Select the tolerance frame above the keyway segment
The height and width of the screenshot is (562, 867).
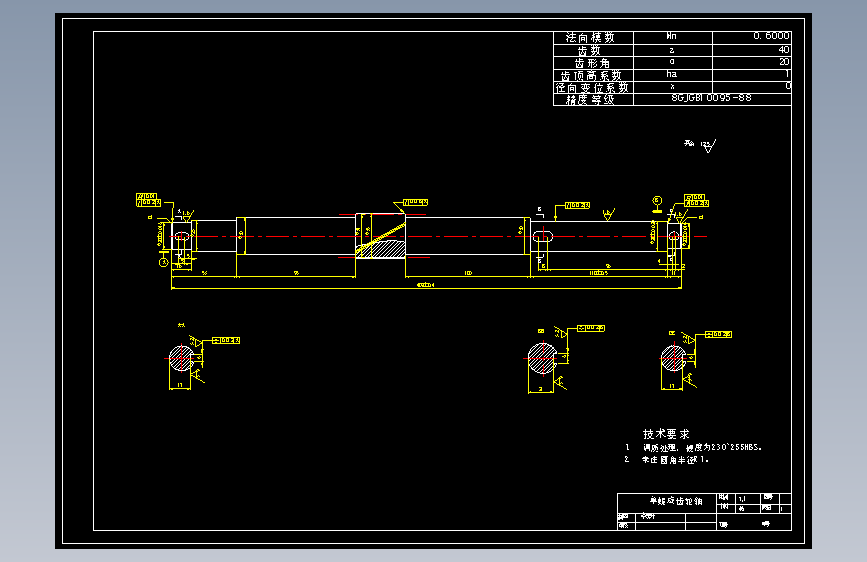pos(577,206)
